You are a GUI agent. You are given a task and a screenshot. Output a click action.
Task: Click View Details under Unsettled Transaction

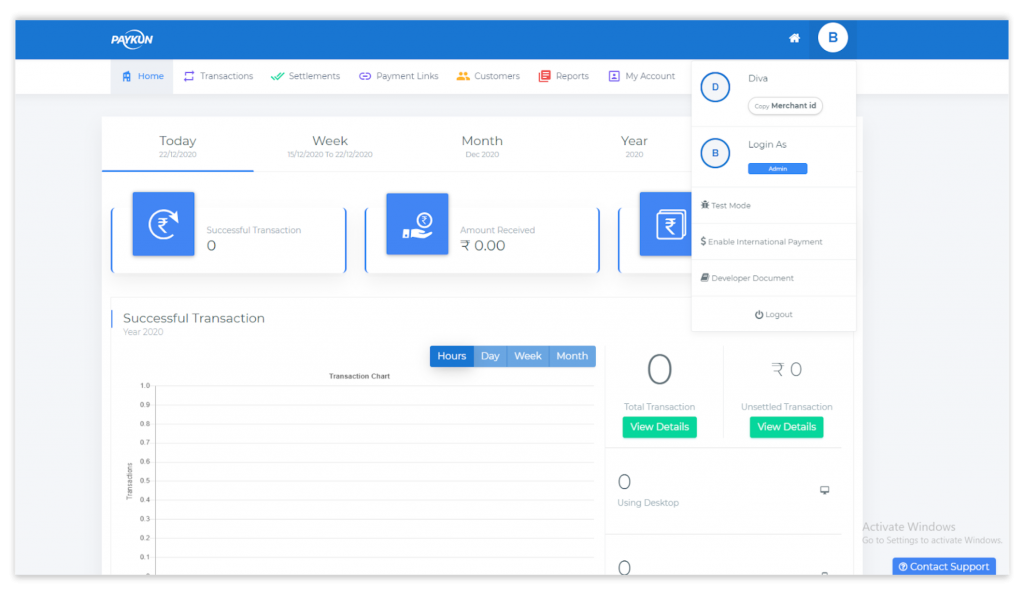click(x=786, y=427)
